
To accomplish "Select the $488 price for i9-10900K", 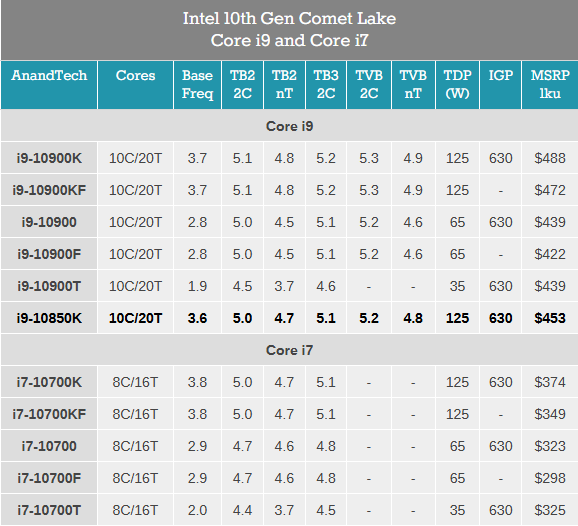I will pyautogui.click(x=550, y=158).
